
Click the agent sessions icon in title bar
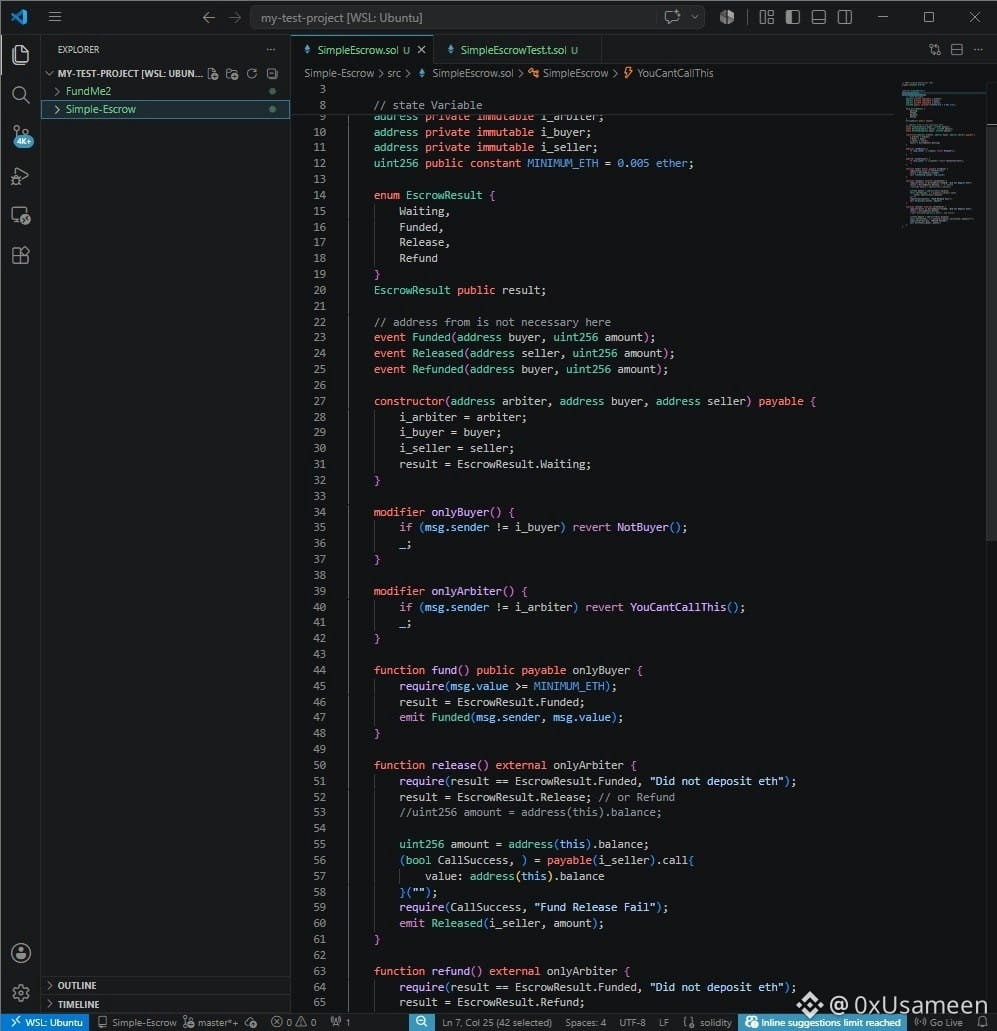(727, 17)
